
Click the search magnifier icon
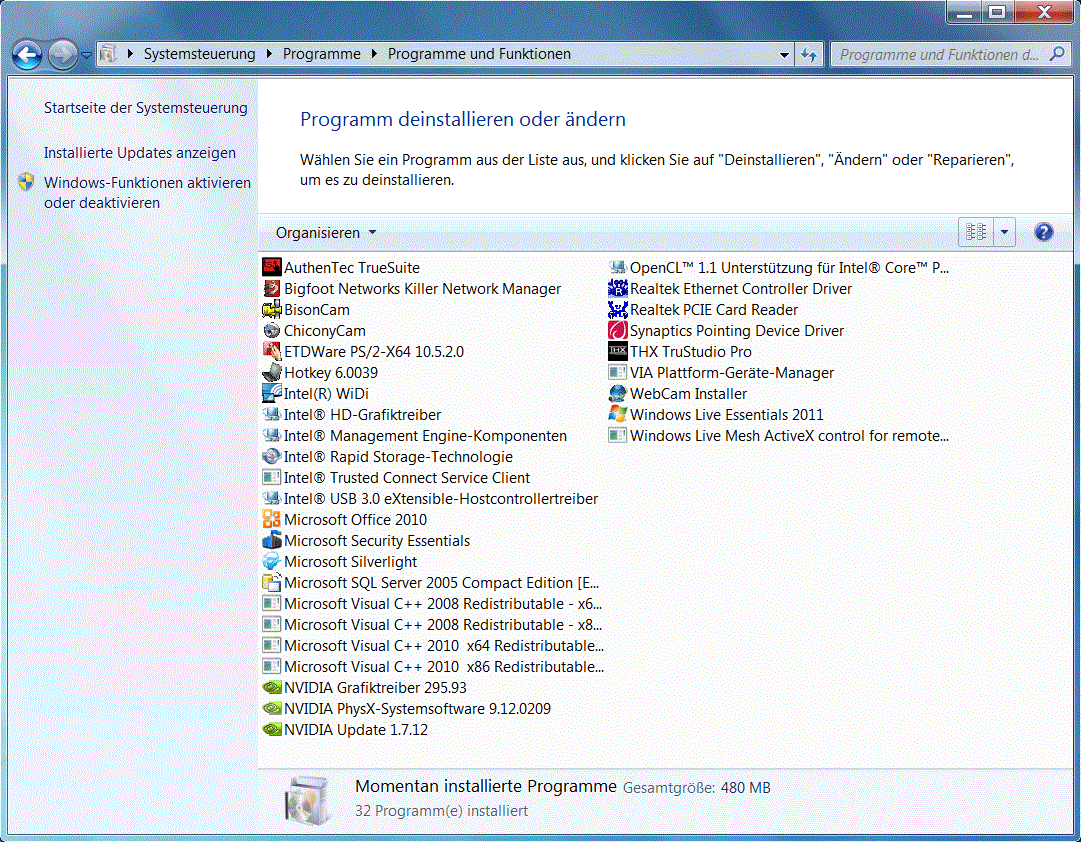1057,54
